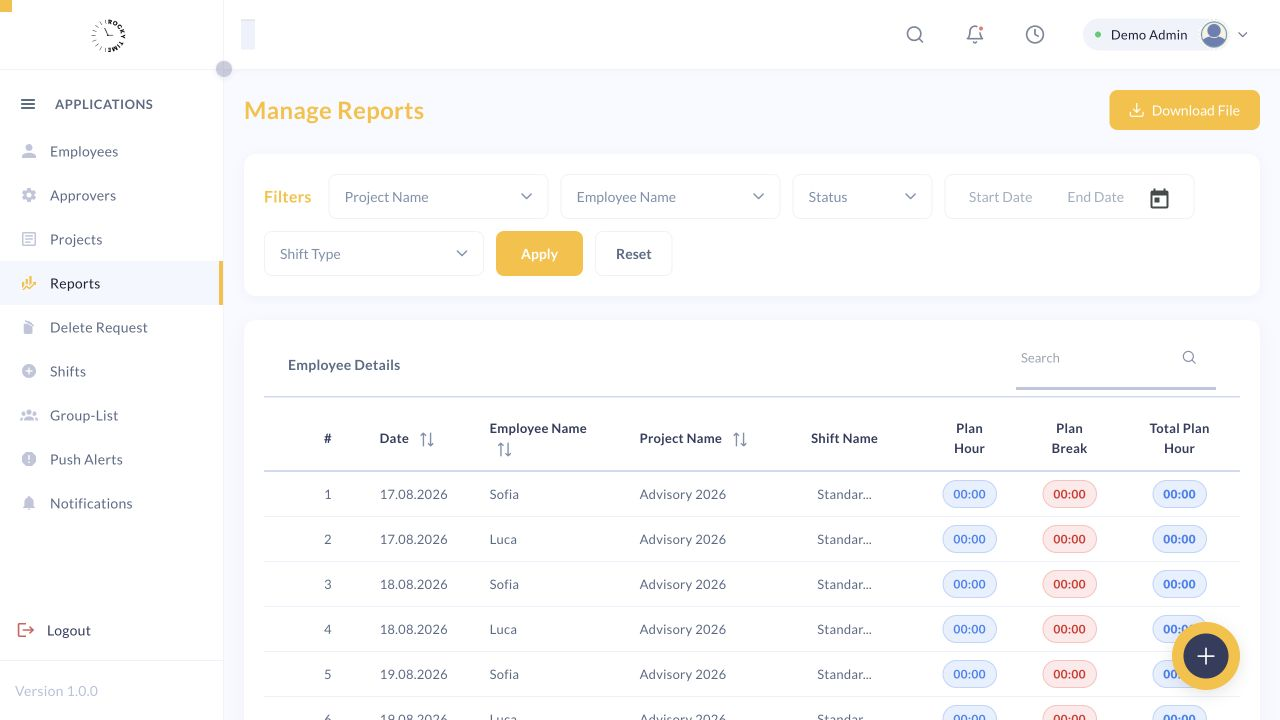1280x720 pixels.
Task: Click the Shifts plus-circle icon
Action: pos(29,371)
